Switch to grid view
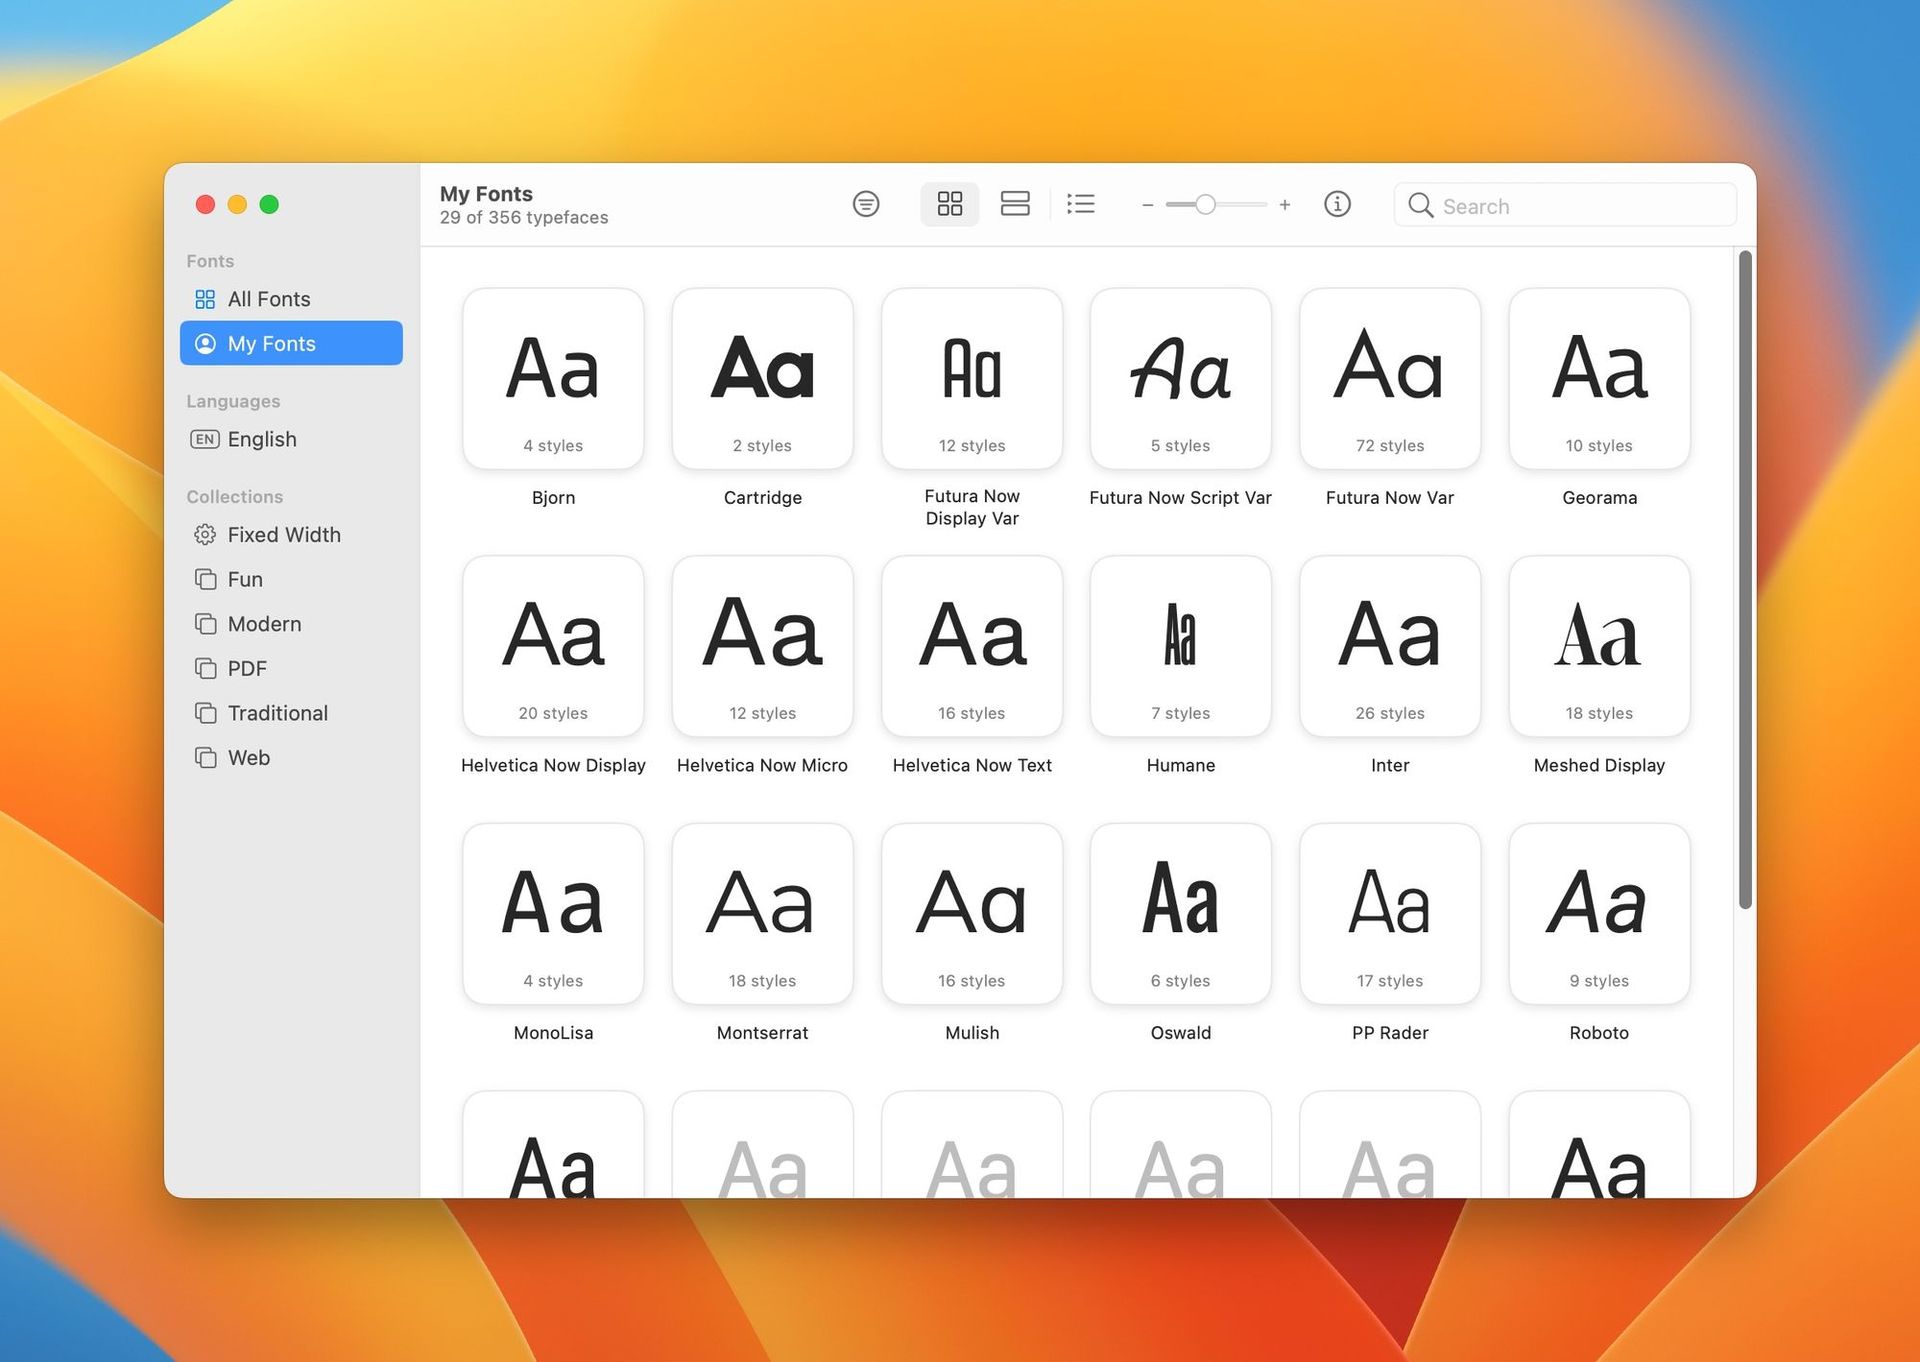Screen dimensions: 1920x1362 (x=949, y=204)
